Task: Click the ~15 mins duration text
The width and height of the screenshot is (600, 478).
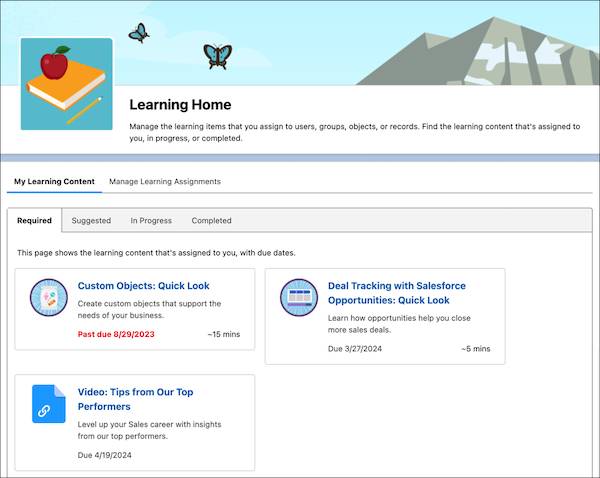Action: click(224, 334)
